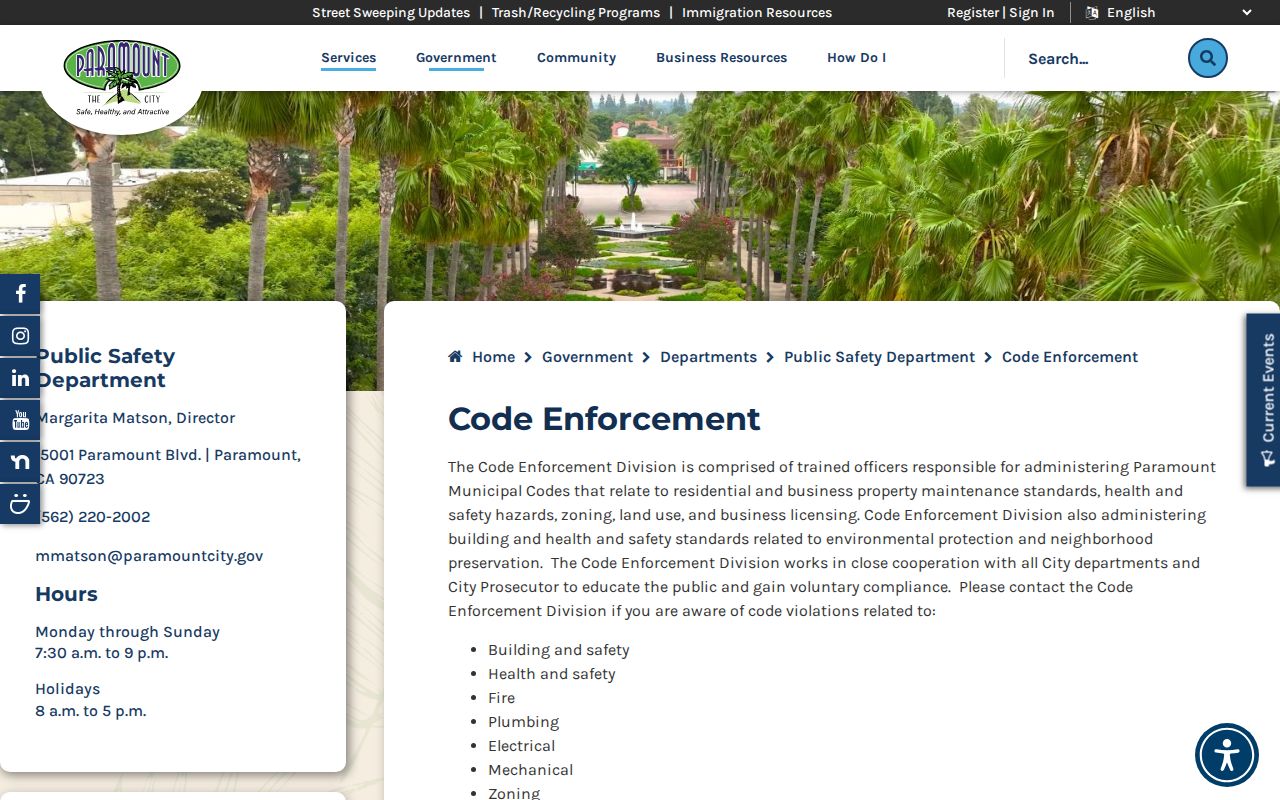
Task: Go to Home in breadcrumb
Action: point(493,357)
